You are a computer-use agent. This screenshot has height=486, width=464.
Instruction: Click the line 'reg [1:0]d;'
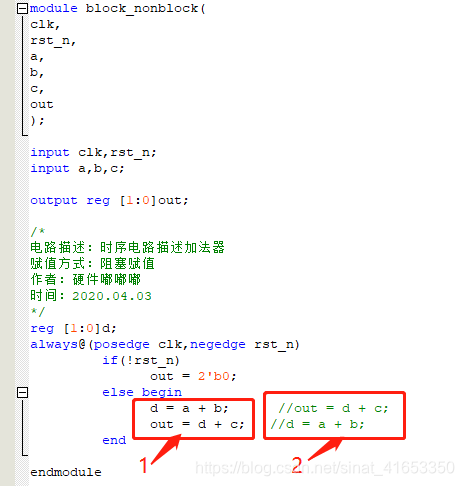pyautogui.click(x=73, y=328)
